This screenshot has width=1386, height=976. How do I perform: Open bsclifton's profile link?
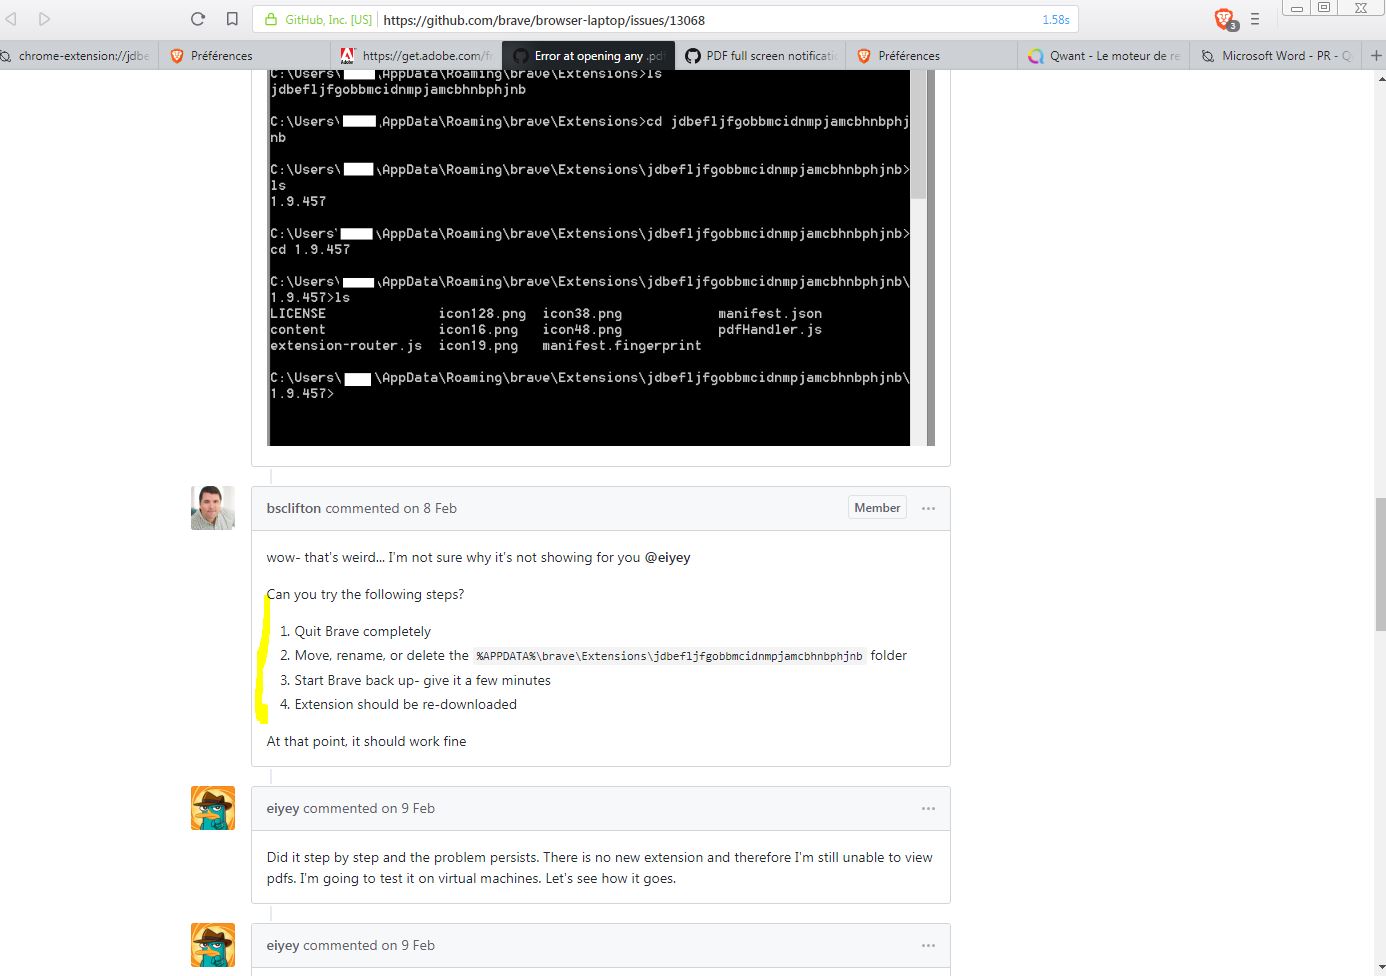(294, 508)
